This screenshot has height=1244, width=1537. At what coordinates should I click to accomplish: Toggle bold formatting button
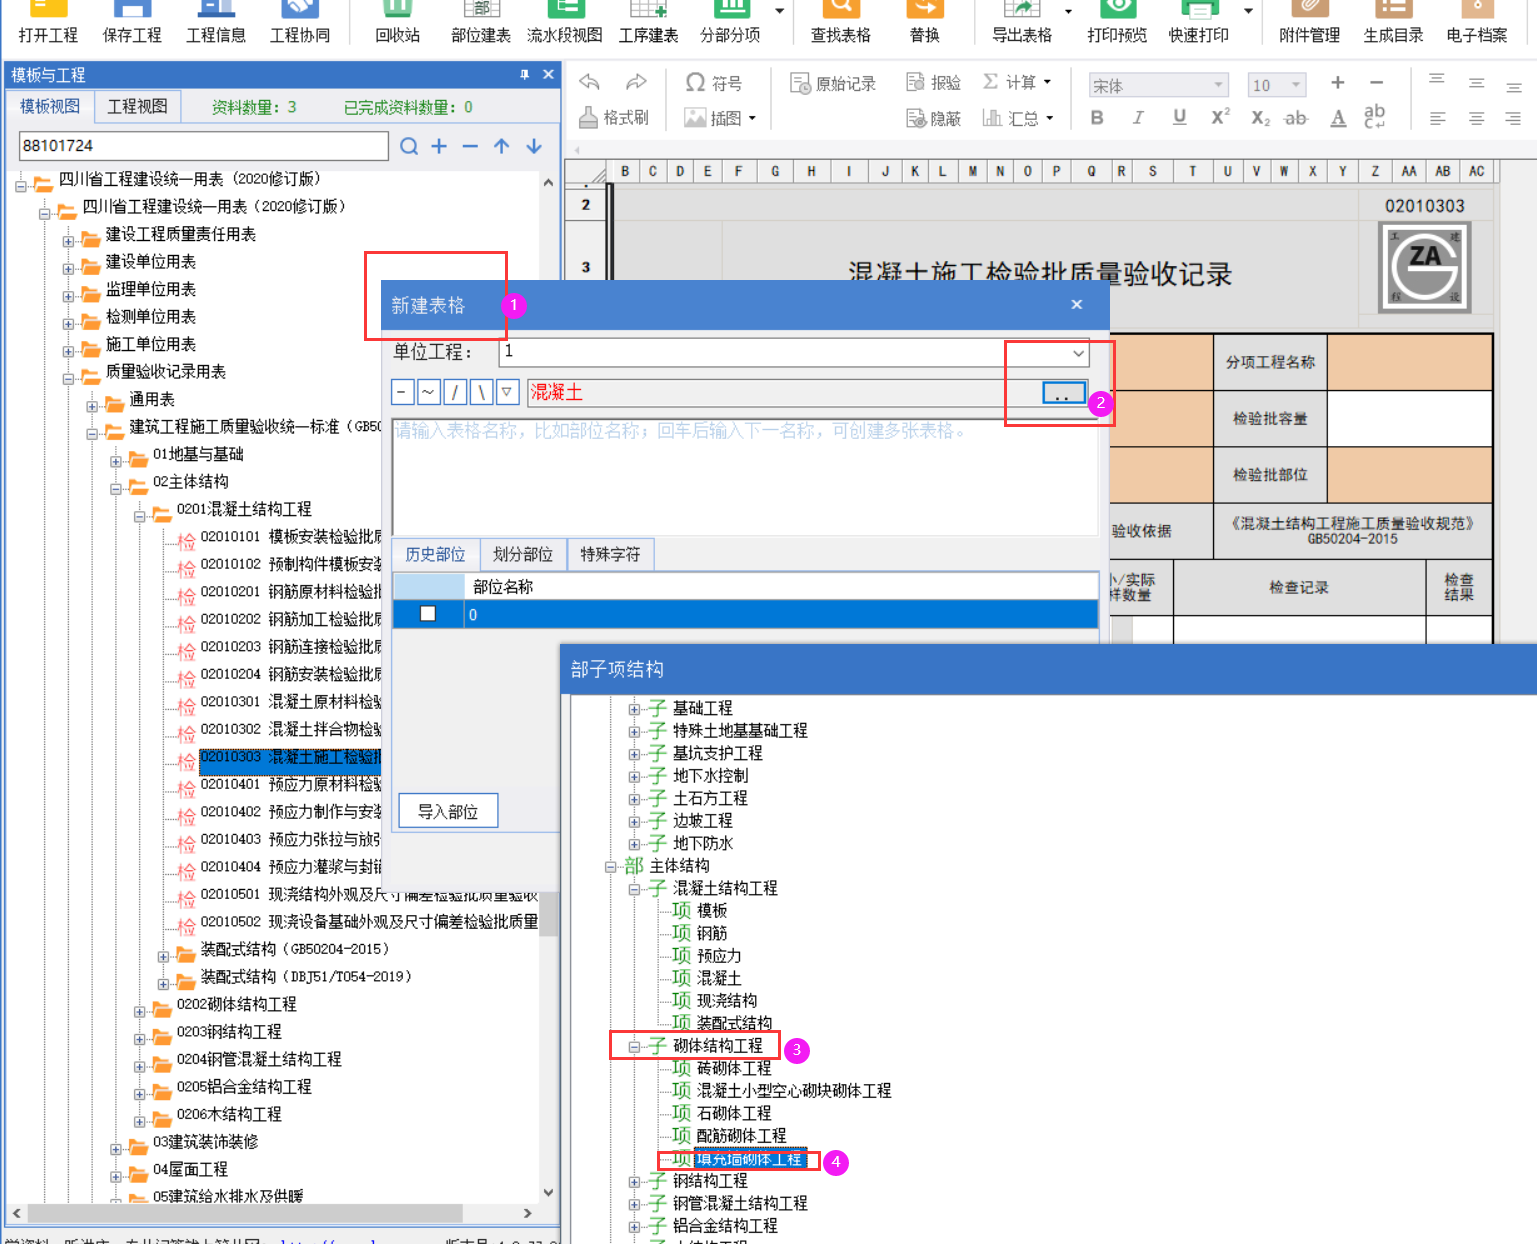[x=1097, y=118]
